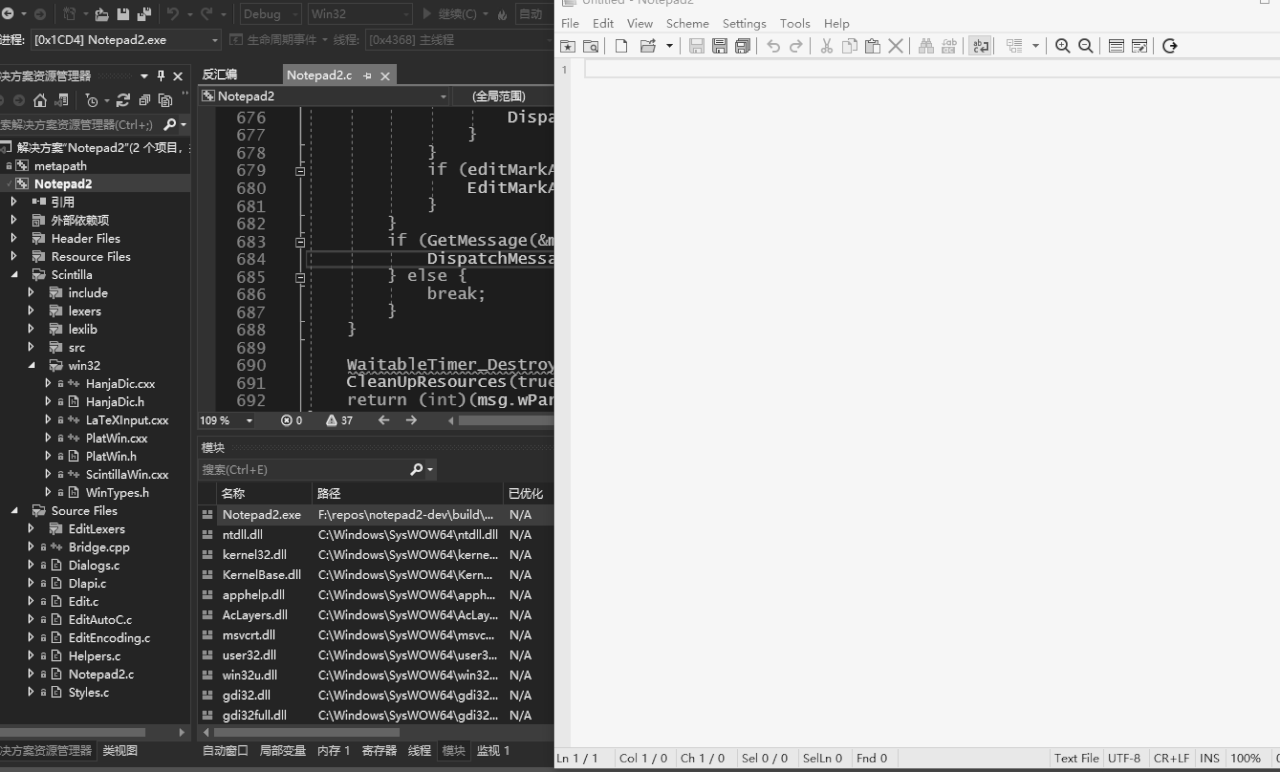This screenshot has height=772, width=1280.
Task: Pin the Solution Explorer panel
Action: click(159, 75)
